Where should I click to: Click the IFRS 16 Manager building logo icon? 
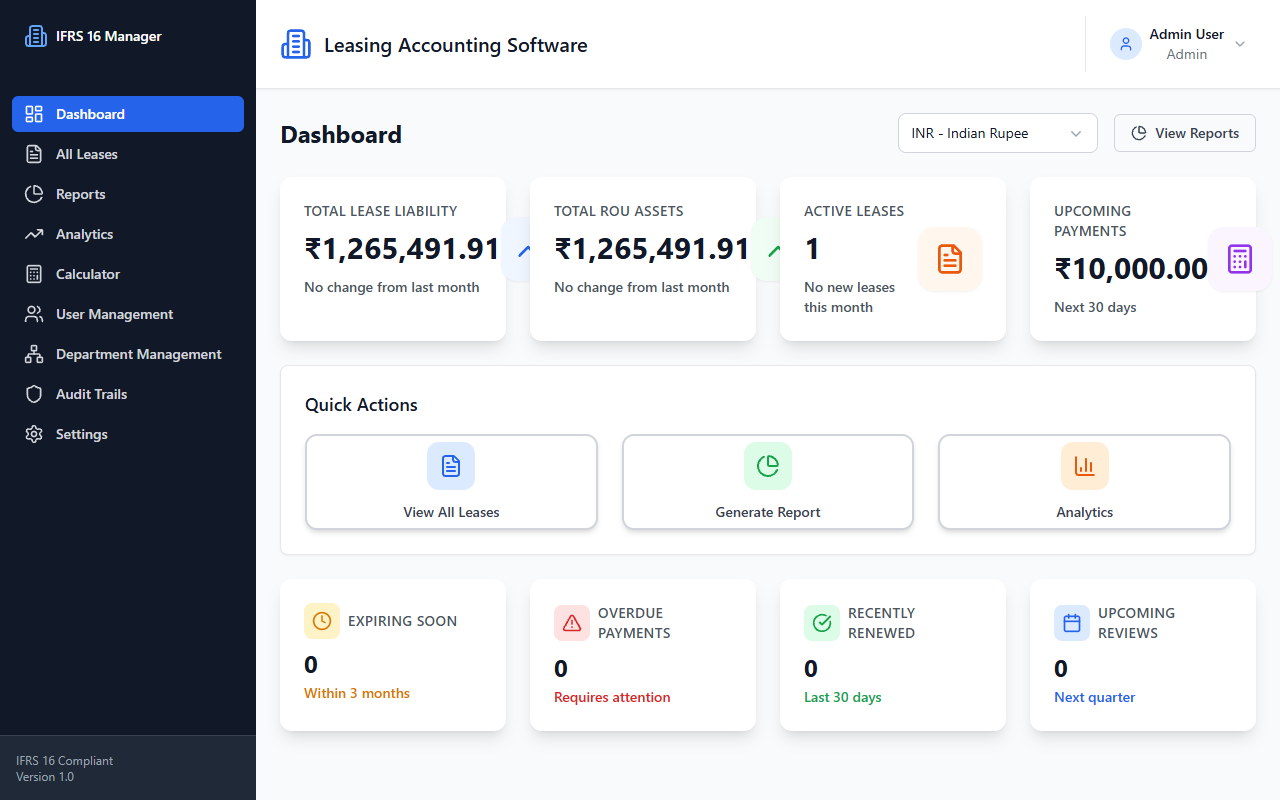(36, 36)
